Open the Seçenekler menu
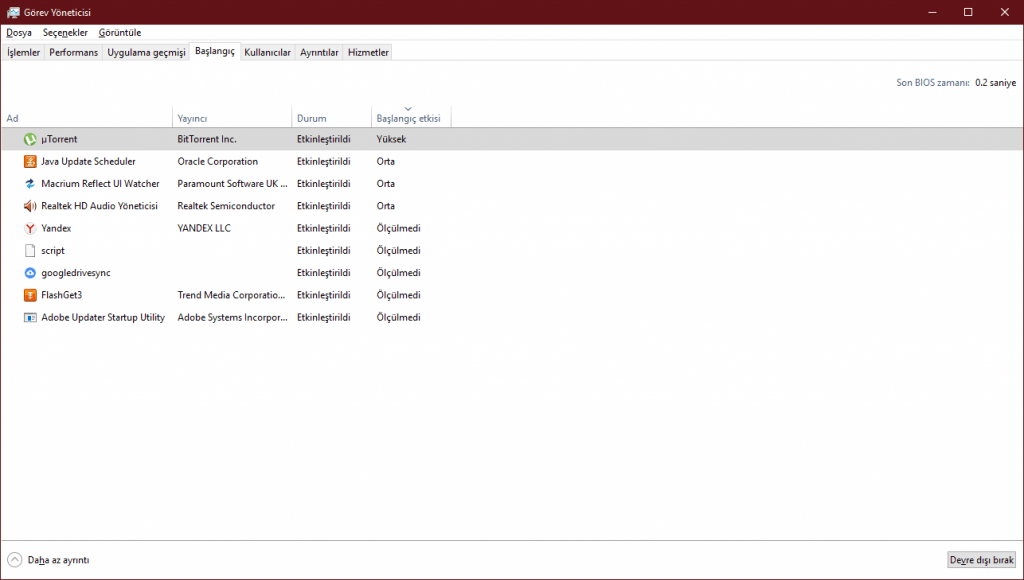 point(65,33)
